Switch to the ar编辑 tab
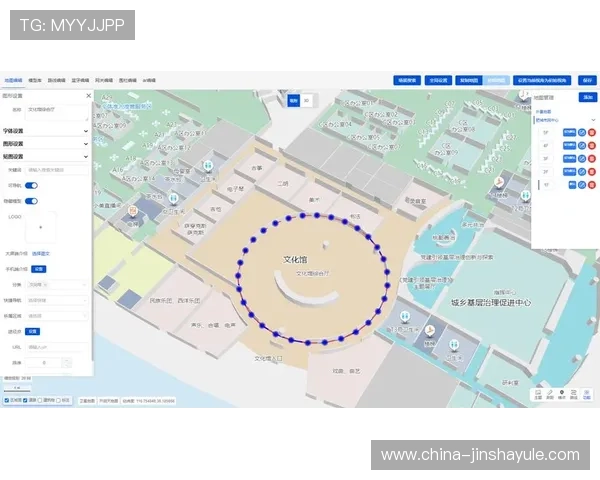 click(x=149, y=80)
